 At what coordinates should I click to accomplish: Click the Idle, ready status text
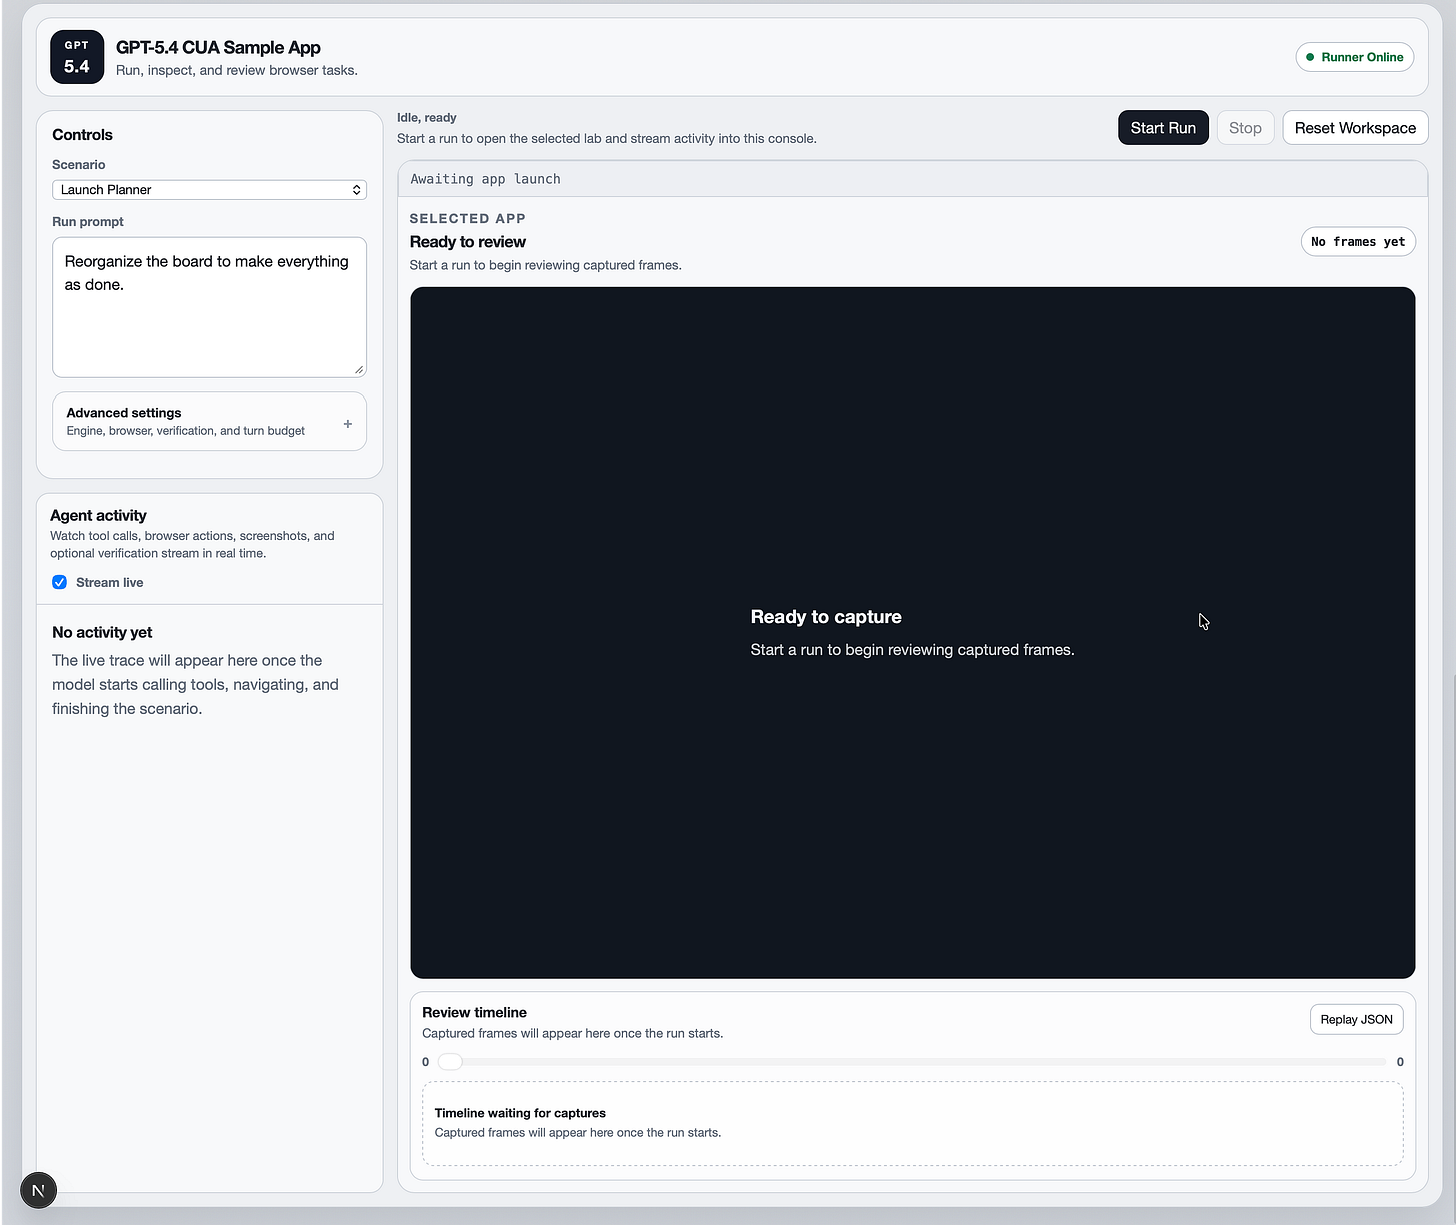tap(426, 117)
